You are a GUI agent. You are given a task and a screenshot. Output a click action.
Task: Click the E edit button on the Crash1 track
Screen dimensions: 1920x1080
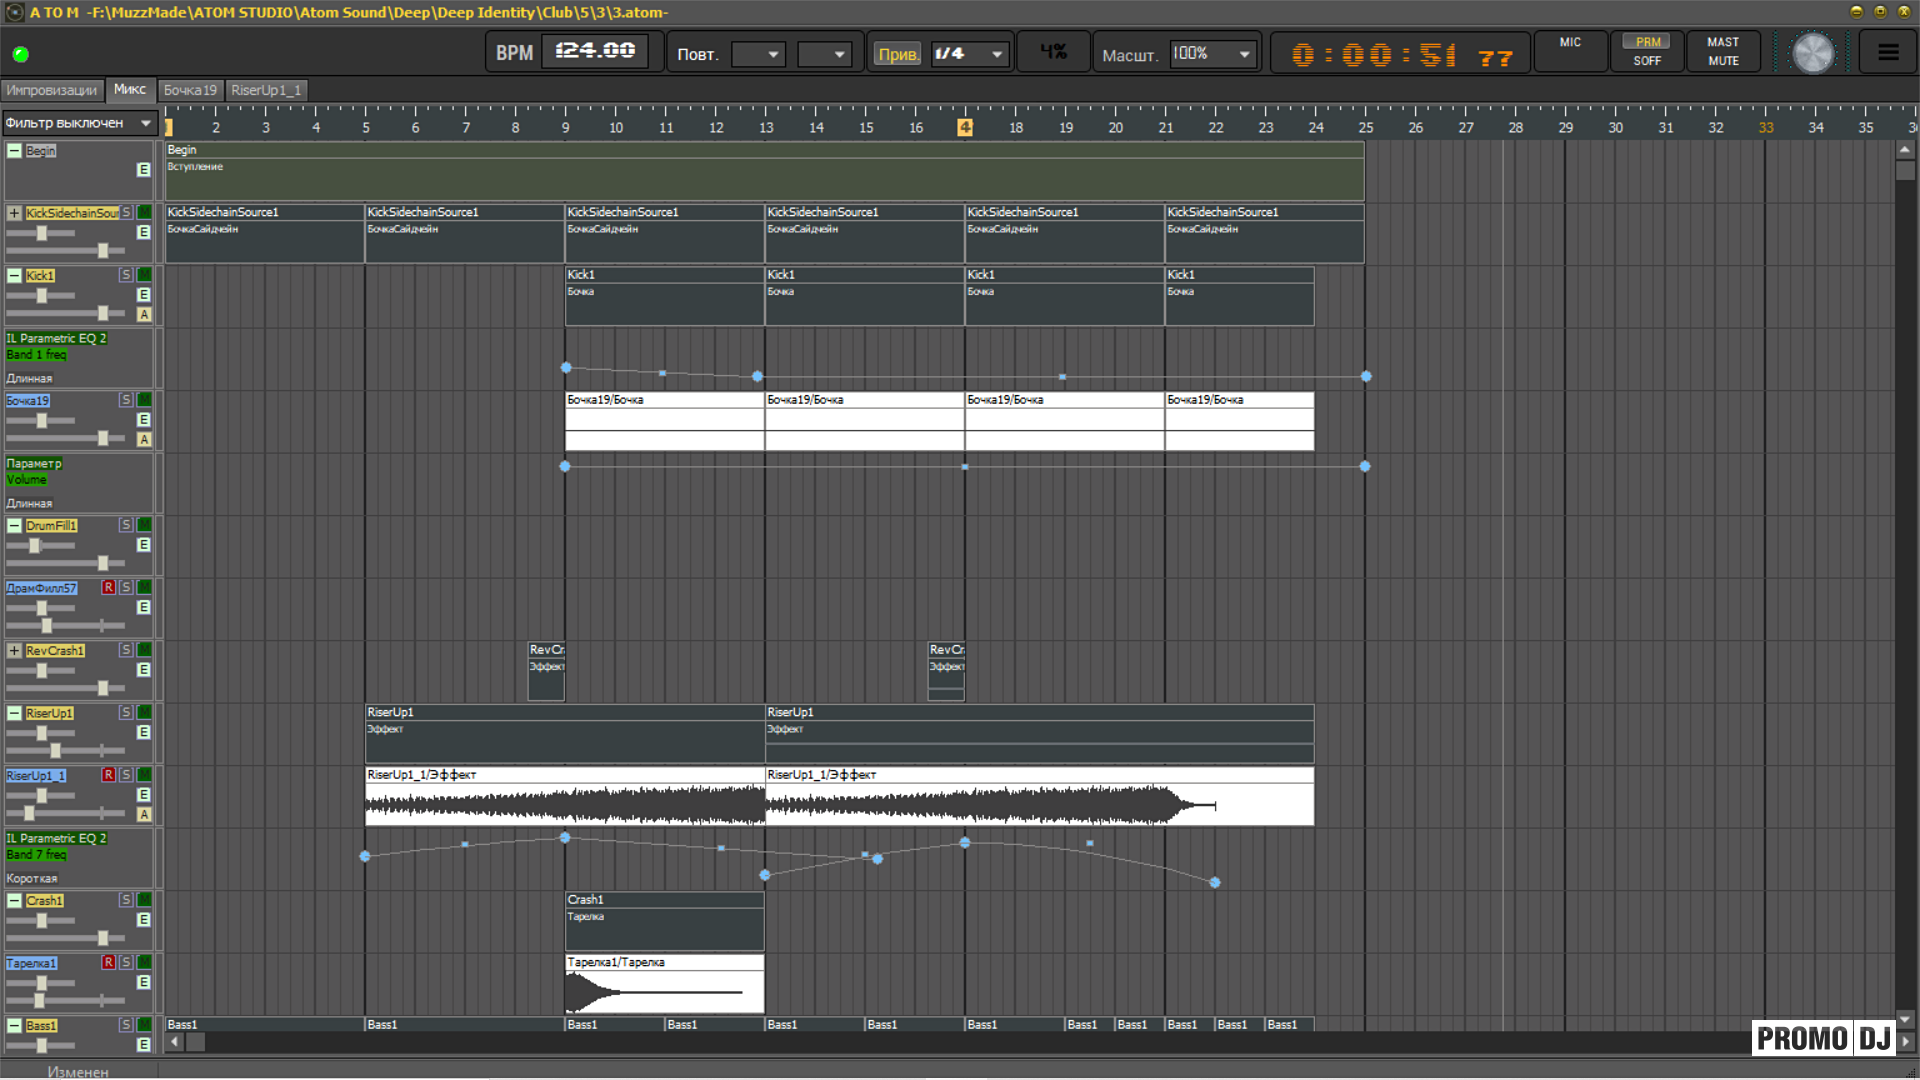coord(144,920)
